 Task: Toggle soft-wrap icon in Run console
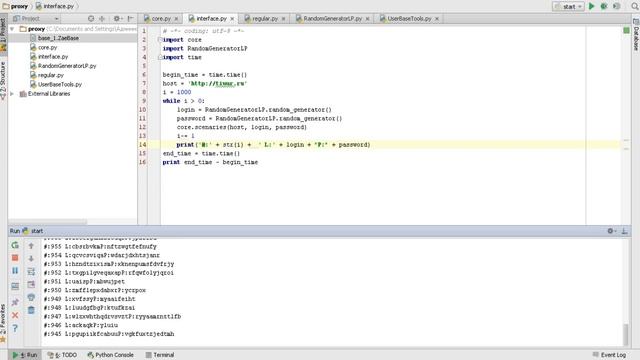[x=31, y=271]
